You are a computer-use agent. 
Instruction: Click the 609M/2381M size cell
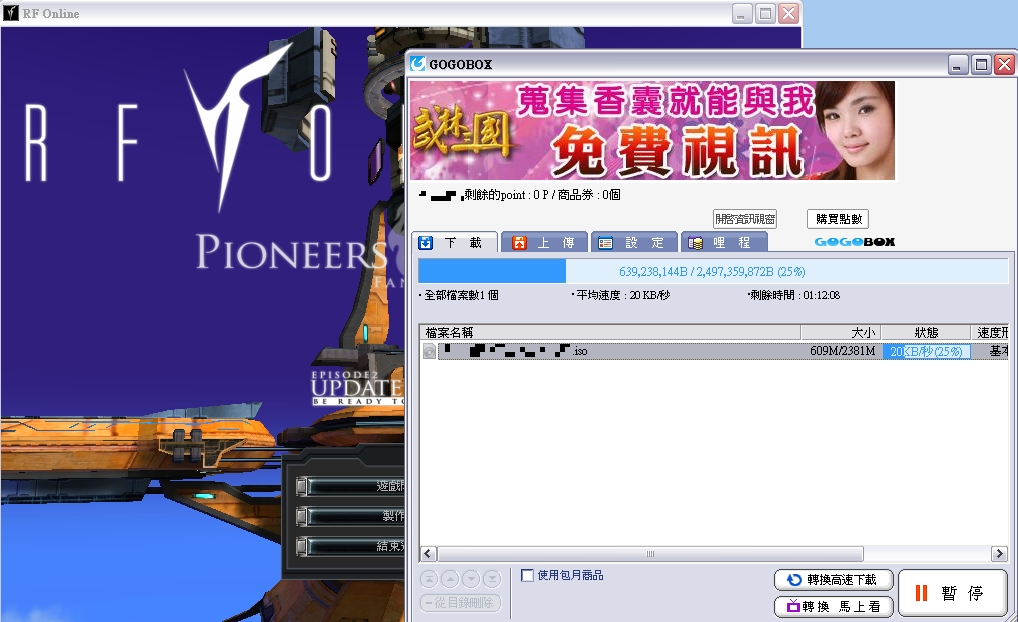click(842, 351)
